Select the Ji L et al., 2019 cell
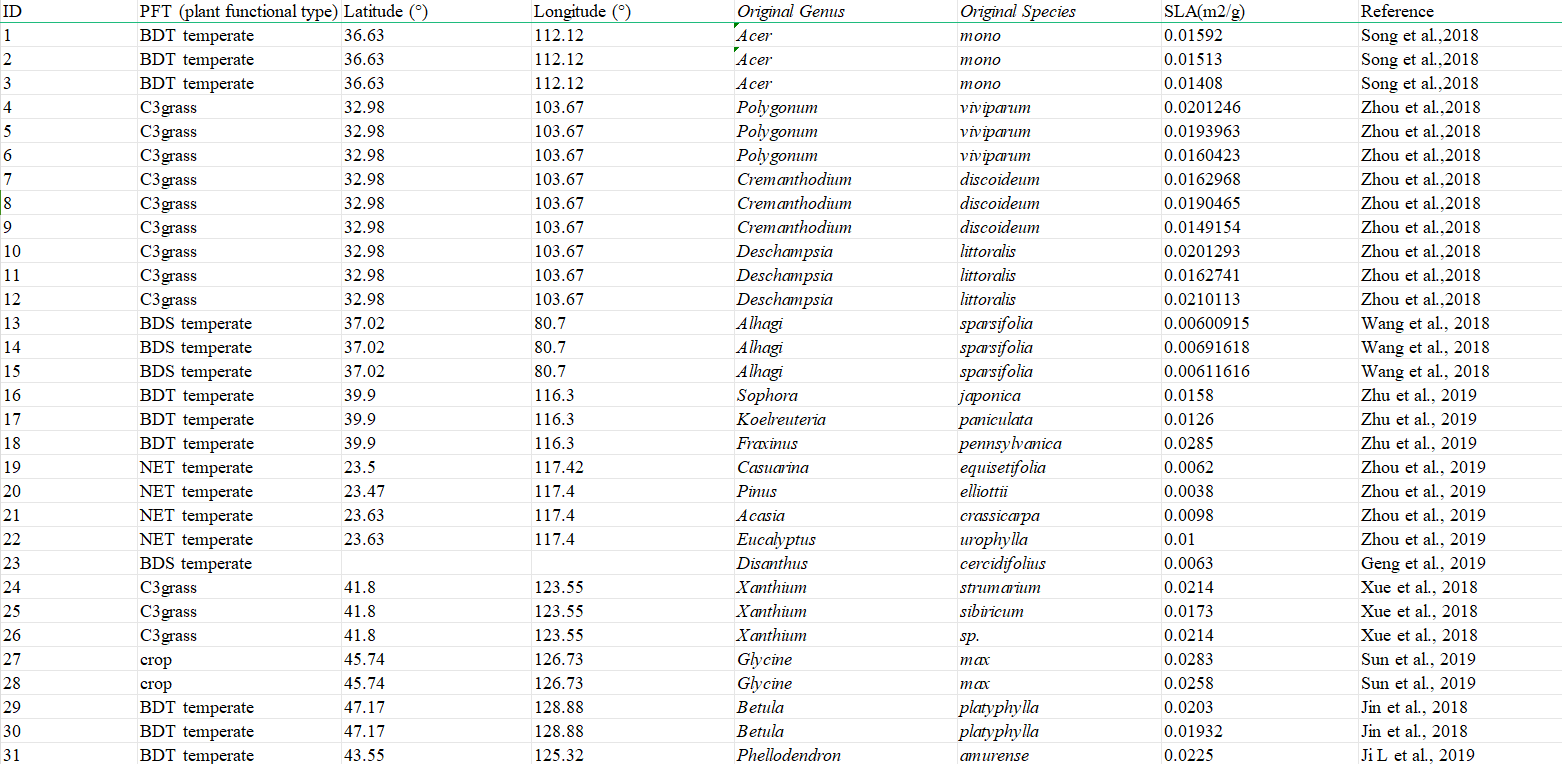This screenshot has height=764, width=1562. coord(1417,756)
